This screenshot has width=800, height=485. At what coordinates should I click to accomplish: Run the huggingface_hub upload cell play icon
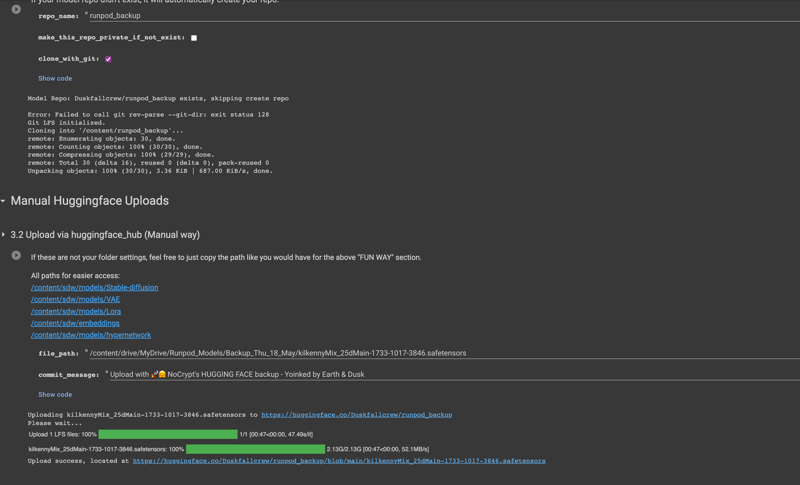tap(16, 255)
